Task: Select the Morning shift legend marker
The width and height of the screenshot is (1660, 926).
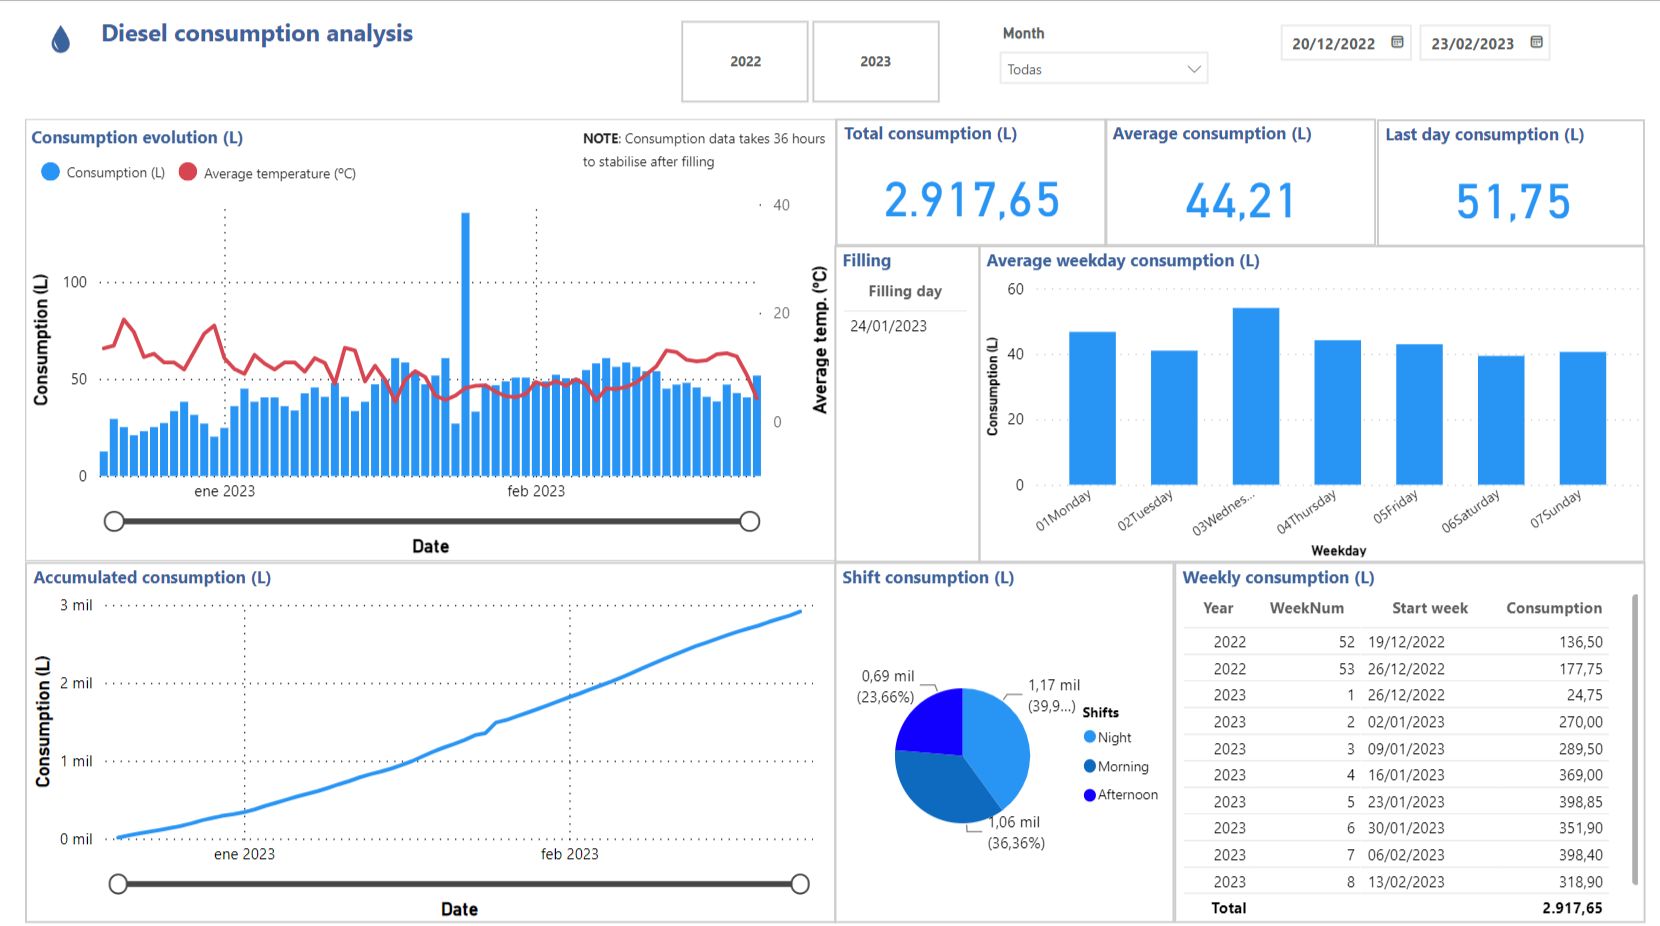Action: 1090,766
